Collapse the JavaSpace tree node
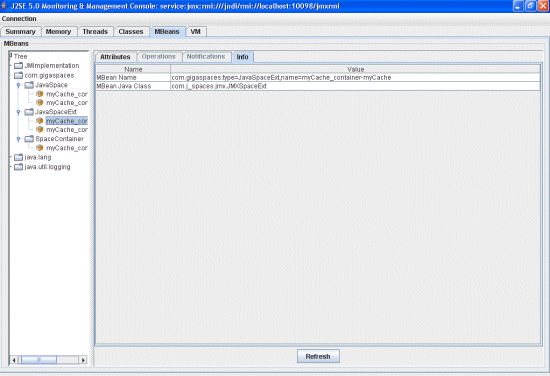550x376 pixels. pos(18,85)
